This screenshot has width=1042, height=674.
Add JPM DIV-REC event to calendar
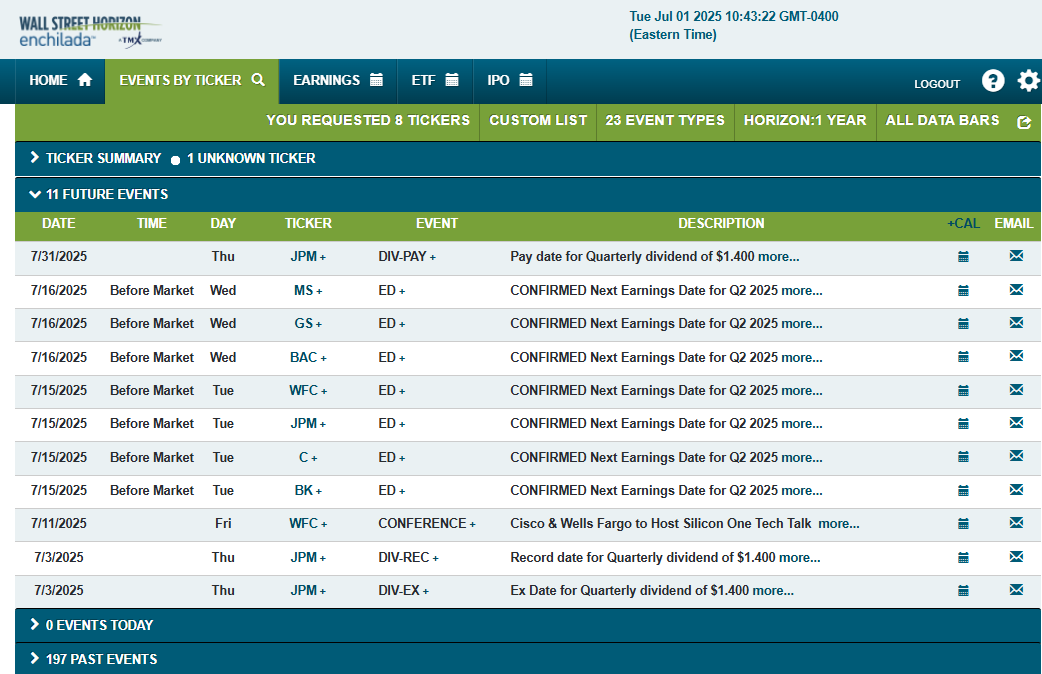pyautogui.click(x=963, y=558)
